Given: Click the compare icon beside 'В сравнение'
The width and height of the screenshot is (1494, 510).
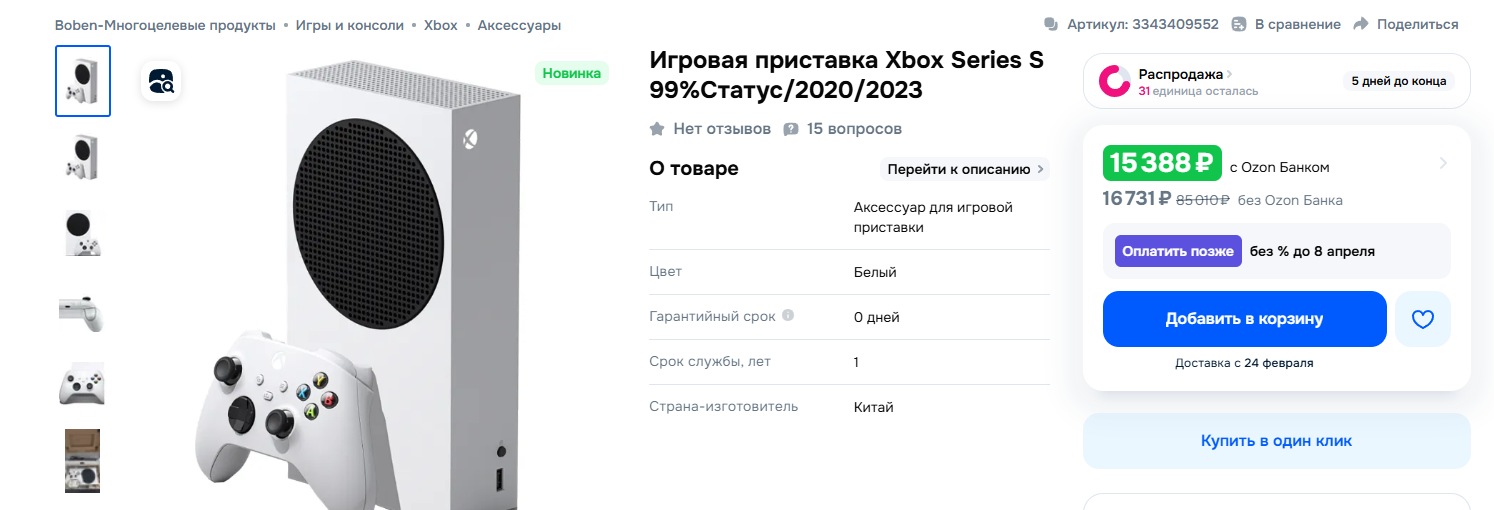Looking at the screenshot, I should pos(1239,24).
